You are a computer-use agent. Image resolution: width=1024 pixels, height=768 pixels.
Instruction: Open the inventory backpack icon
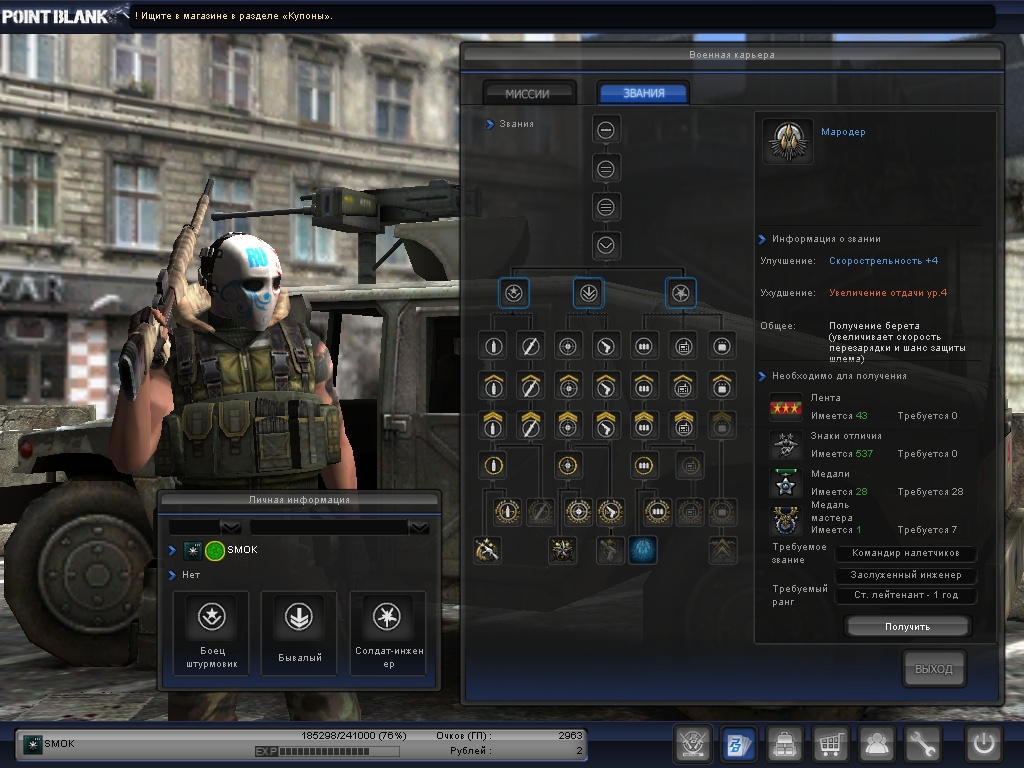(785, 744)
